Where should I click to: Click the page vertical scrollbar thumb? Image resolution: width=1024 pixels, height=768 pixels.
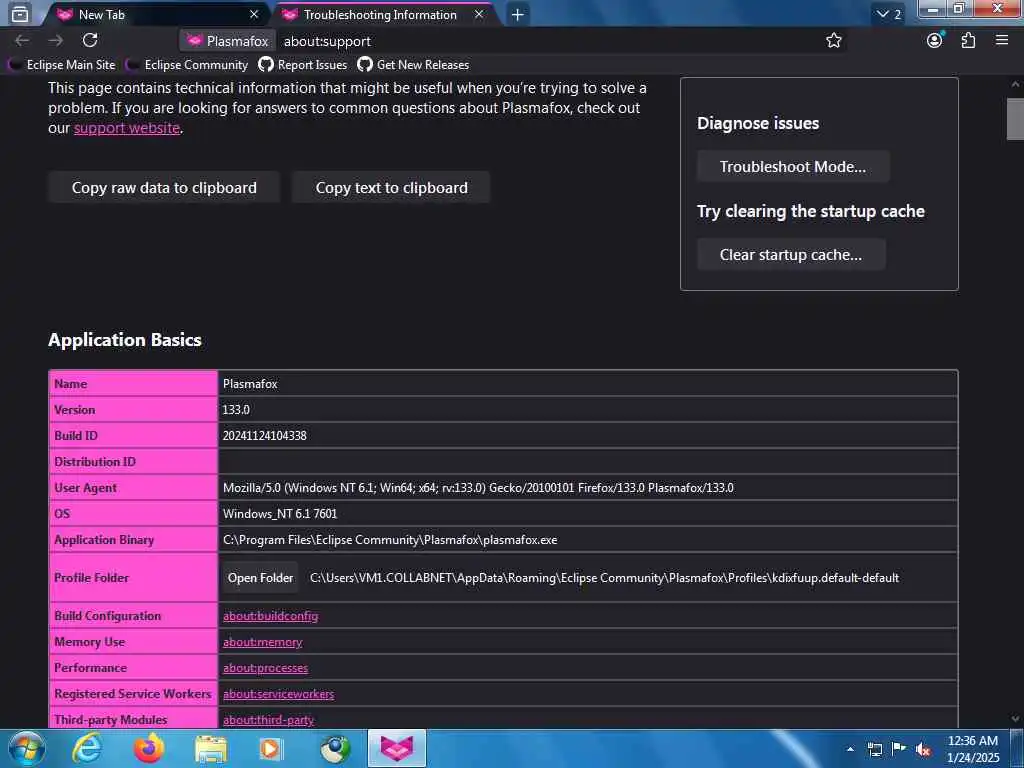[1014, 119]
